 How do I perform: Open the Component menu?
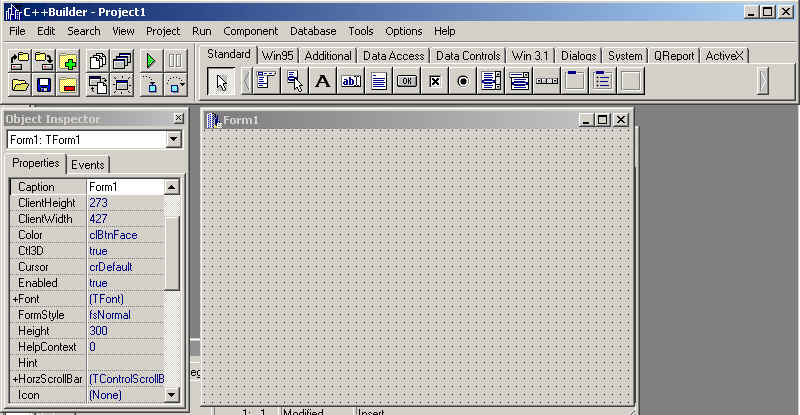coord(251,31)
